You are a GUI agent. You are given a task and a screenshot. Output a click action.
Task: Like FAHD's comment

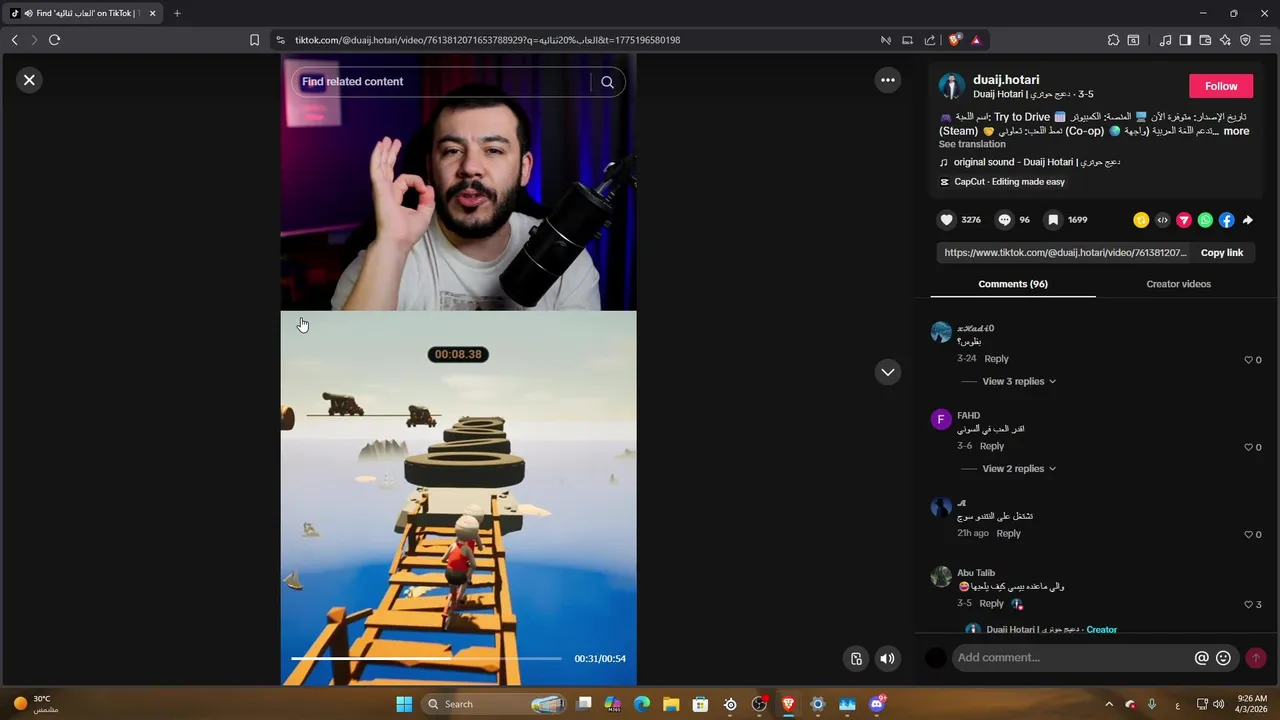[x=1248, y=447]
